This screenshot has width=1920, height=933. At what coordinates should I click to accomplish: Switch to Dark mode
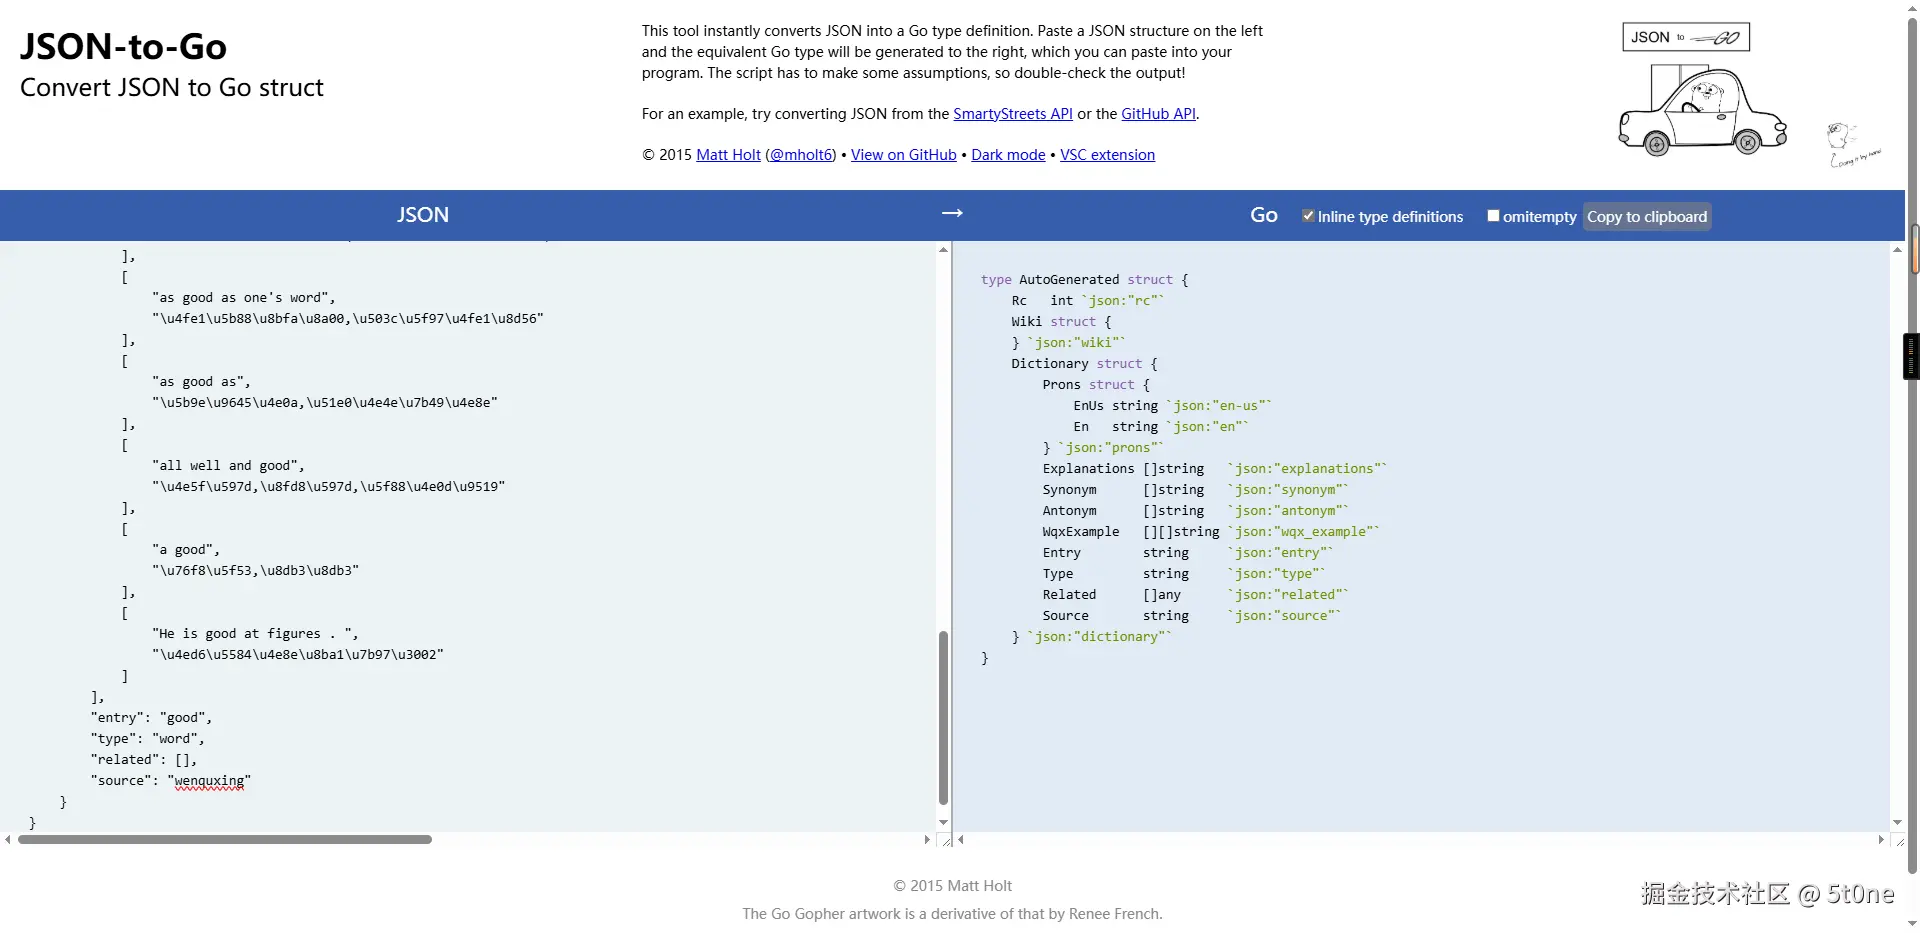coord(1007,154)
